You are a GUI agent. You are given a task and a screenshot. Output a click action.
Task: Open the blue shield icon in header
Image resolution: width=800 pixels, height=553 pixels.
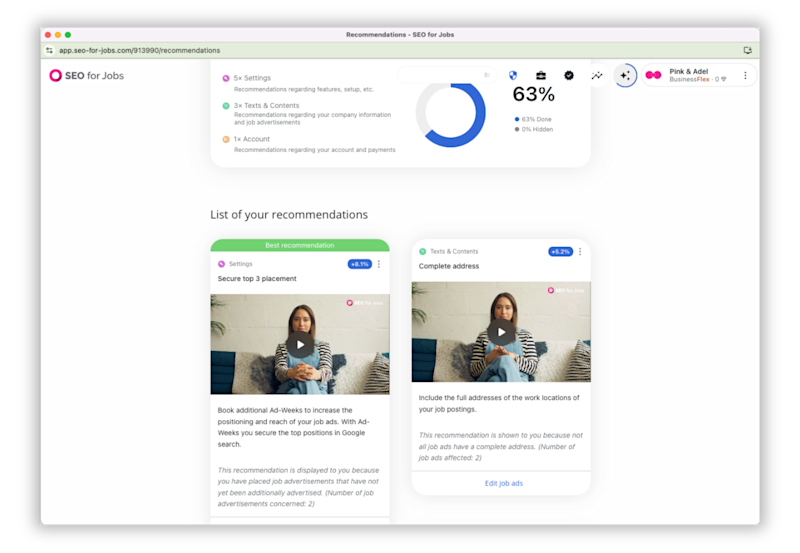pos(513,76)
